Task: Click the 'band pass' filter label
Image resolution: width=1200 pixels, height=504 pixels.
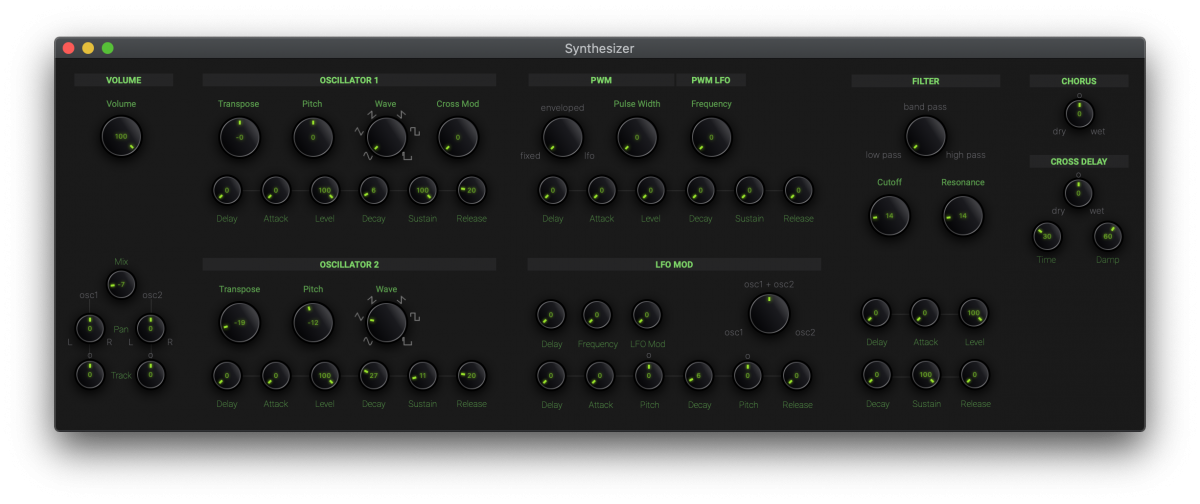Action: click(926, 107)
